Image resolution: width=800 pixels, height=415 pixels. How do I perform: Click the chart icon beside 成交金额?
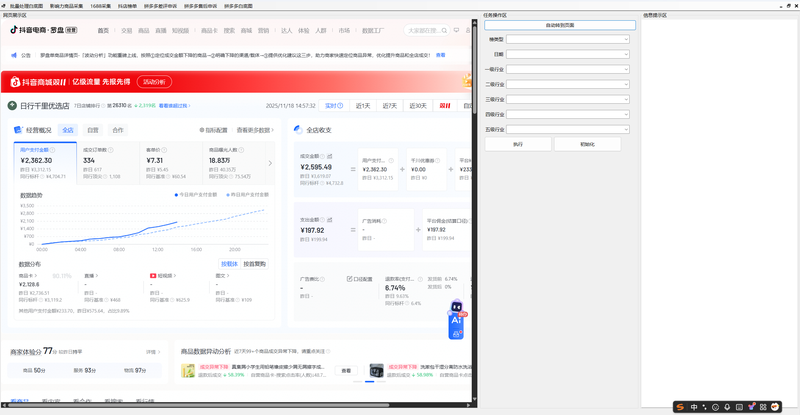click(330, 156)
